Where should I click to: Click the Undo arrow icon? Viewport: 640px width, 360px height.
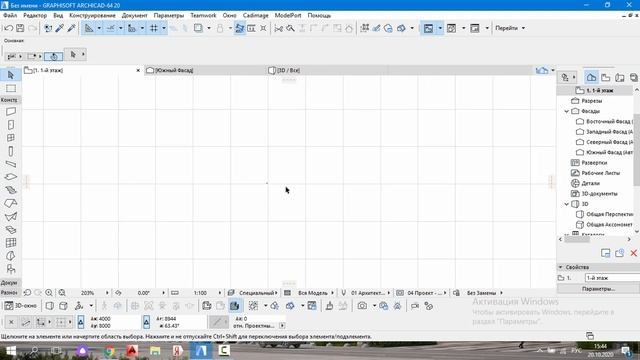coord(8,28)
